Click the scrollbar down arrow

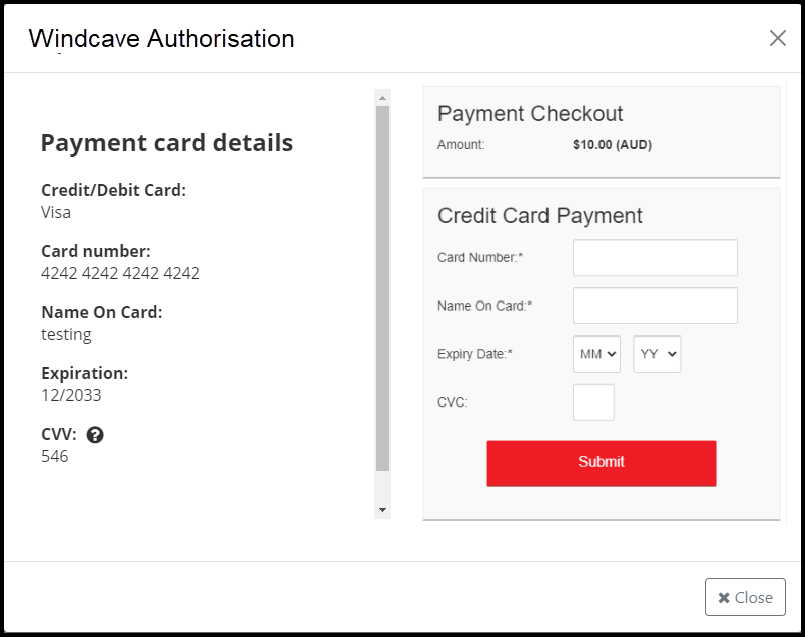point(382,510)
